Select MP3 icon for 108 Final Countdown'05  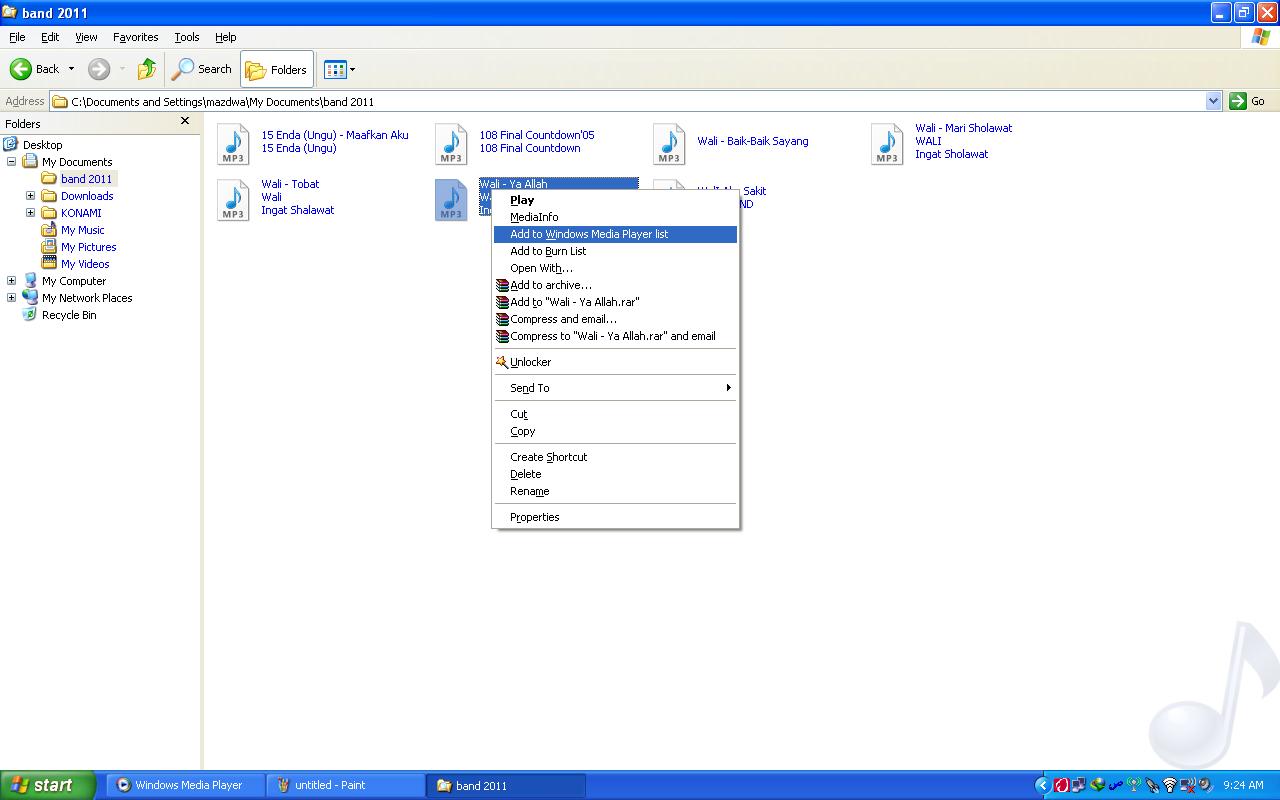[x=451, y=144]
